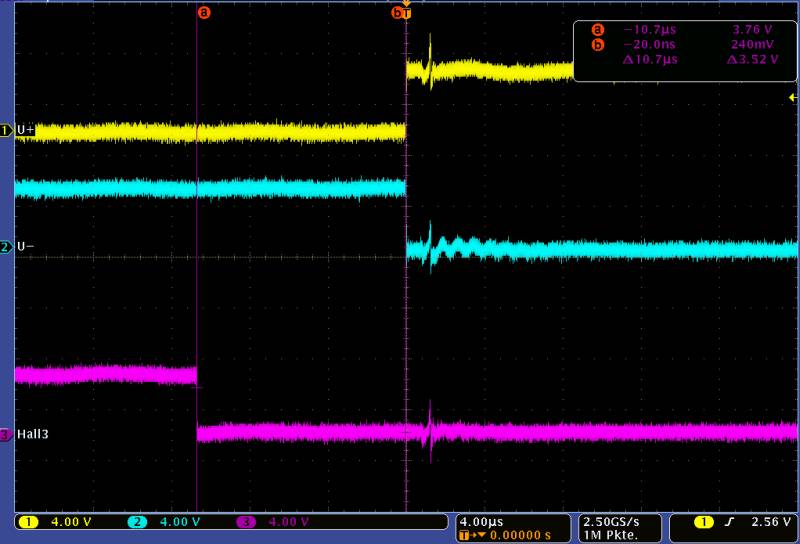Click the U+ channel label
The width and height of the screenshot is (800, 544).
pyautogui.click(x=26, y=130)
